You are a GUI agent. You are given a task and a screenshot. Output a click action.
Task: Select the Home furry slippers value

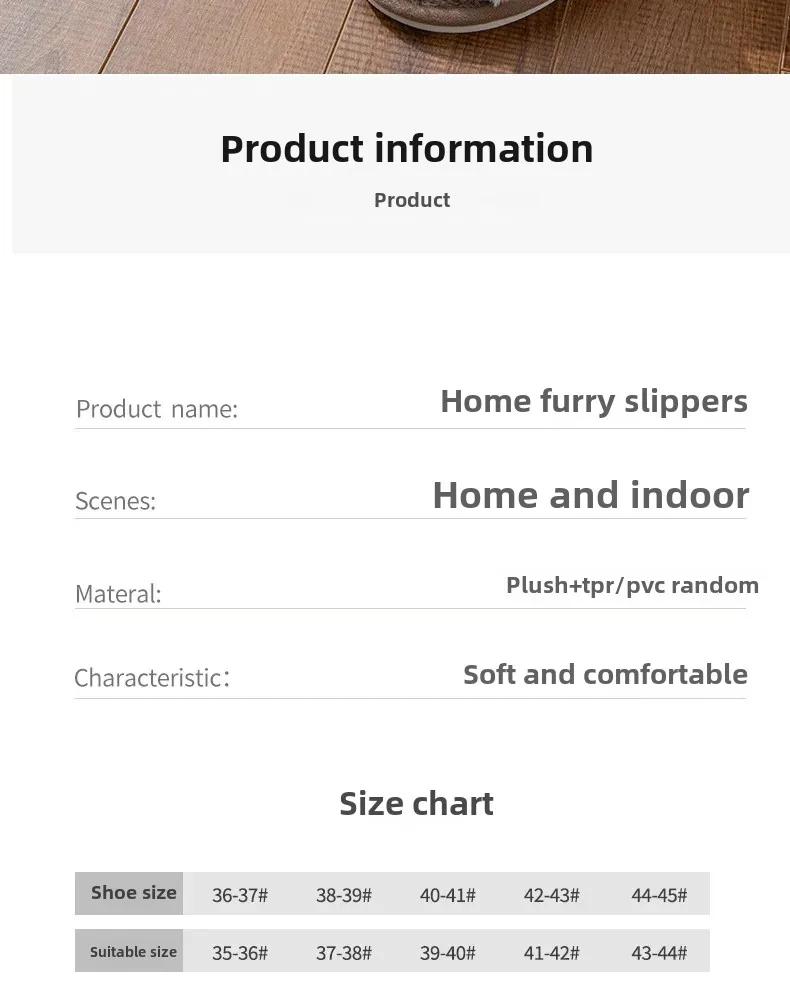594,402
